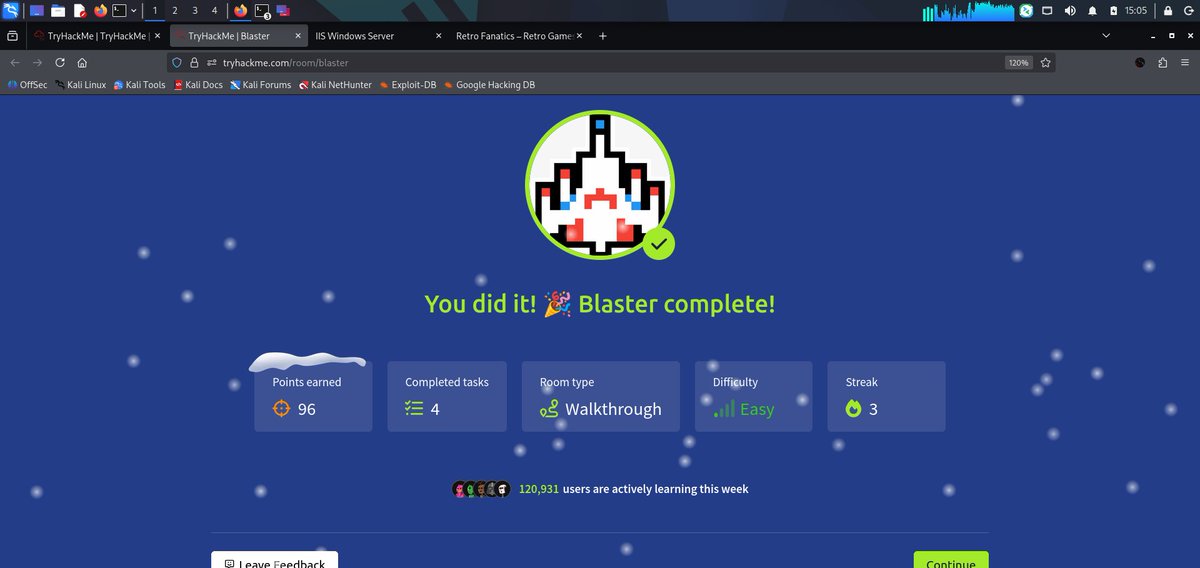The height and width of the screenshot is (568, 1200).
Task: Open the volume control tray icon
Action: coord(1070,11)
